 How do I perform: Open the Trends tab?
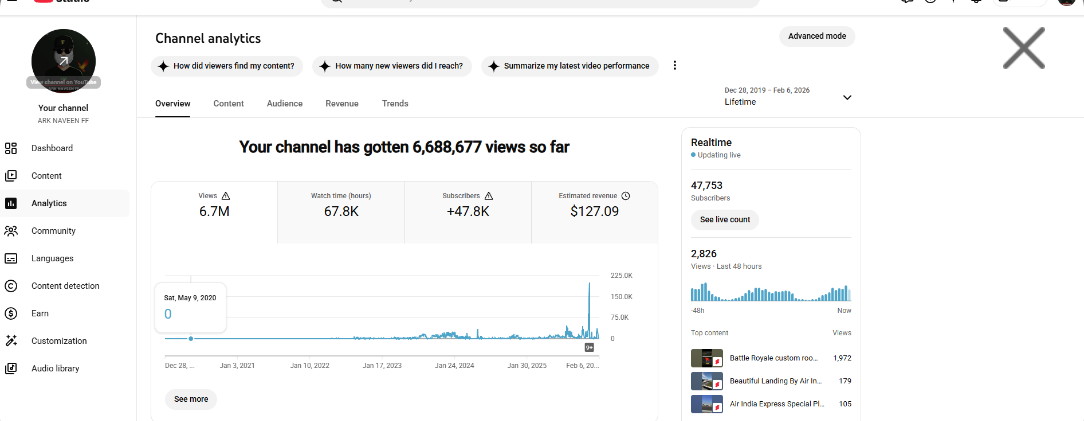(x=395, y=103)
